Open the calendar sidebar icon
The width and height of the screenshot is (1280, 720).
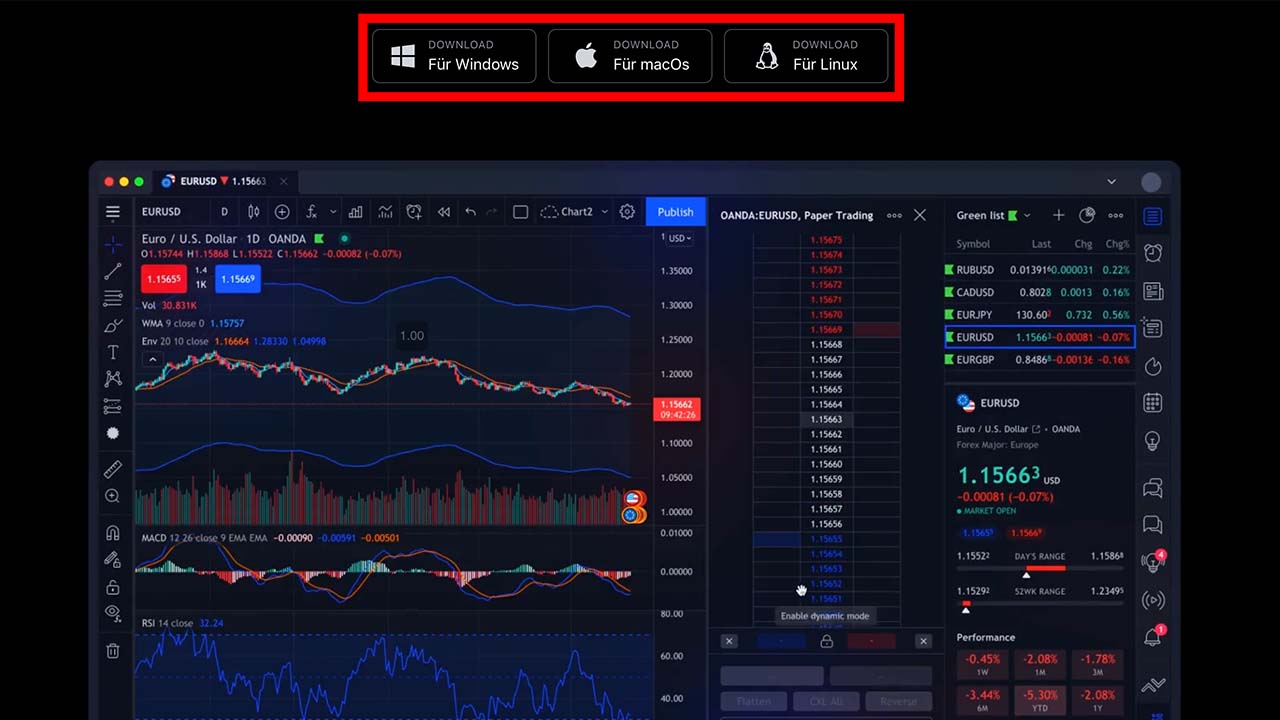(1152, 403)
